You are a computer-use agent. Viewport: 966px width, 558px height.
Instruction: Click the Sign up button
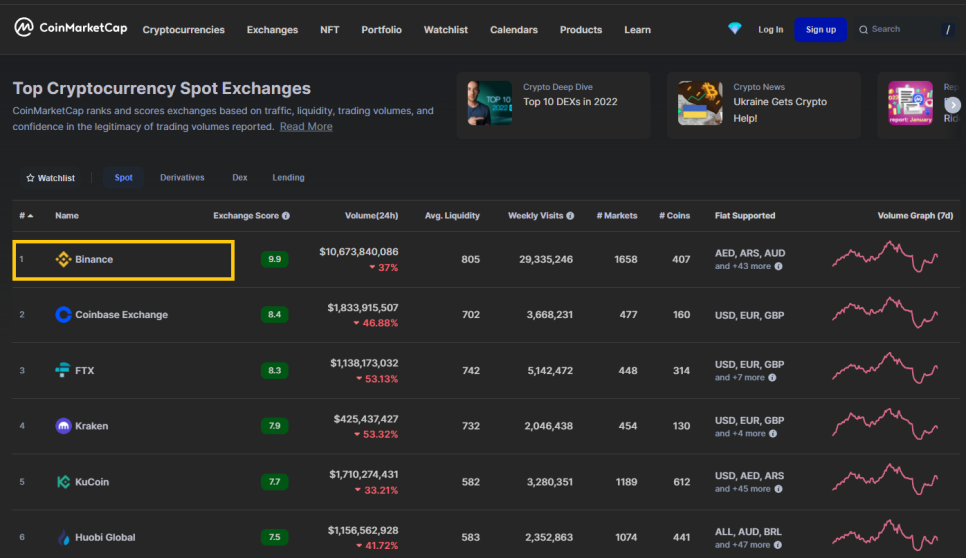(x=821, y=30)
